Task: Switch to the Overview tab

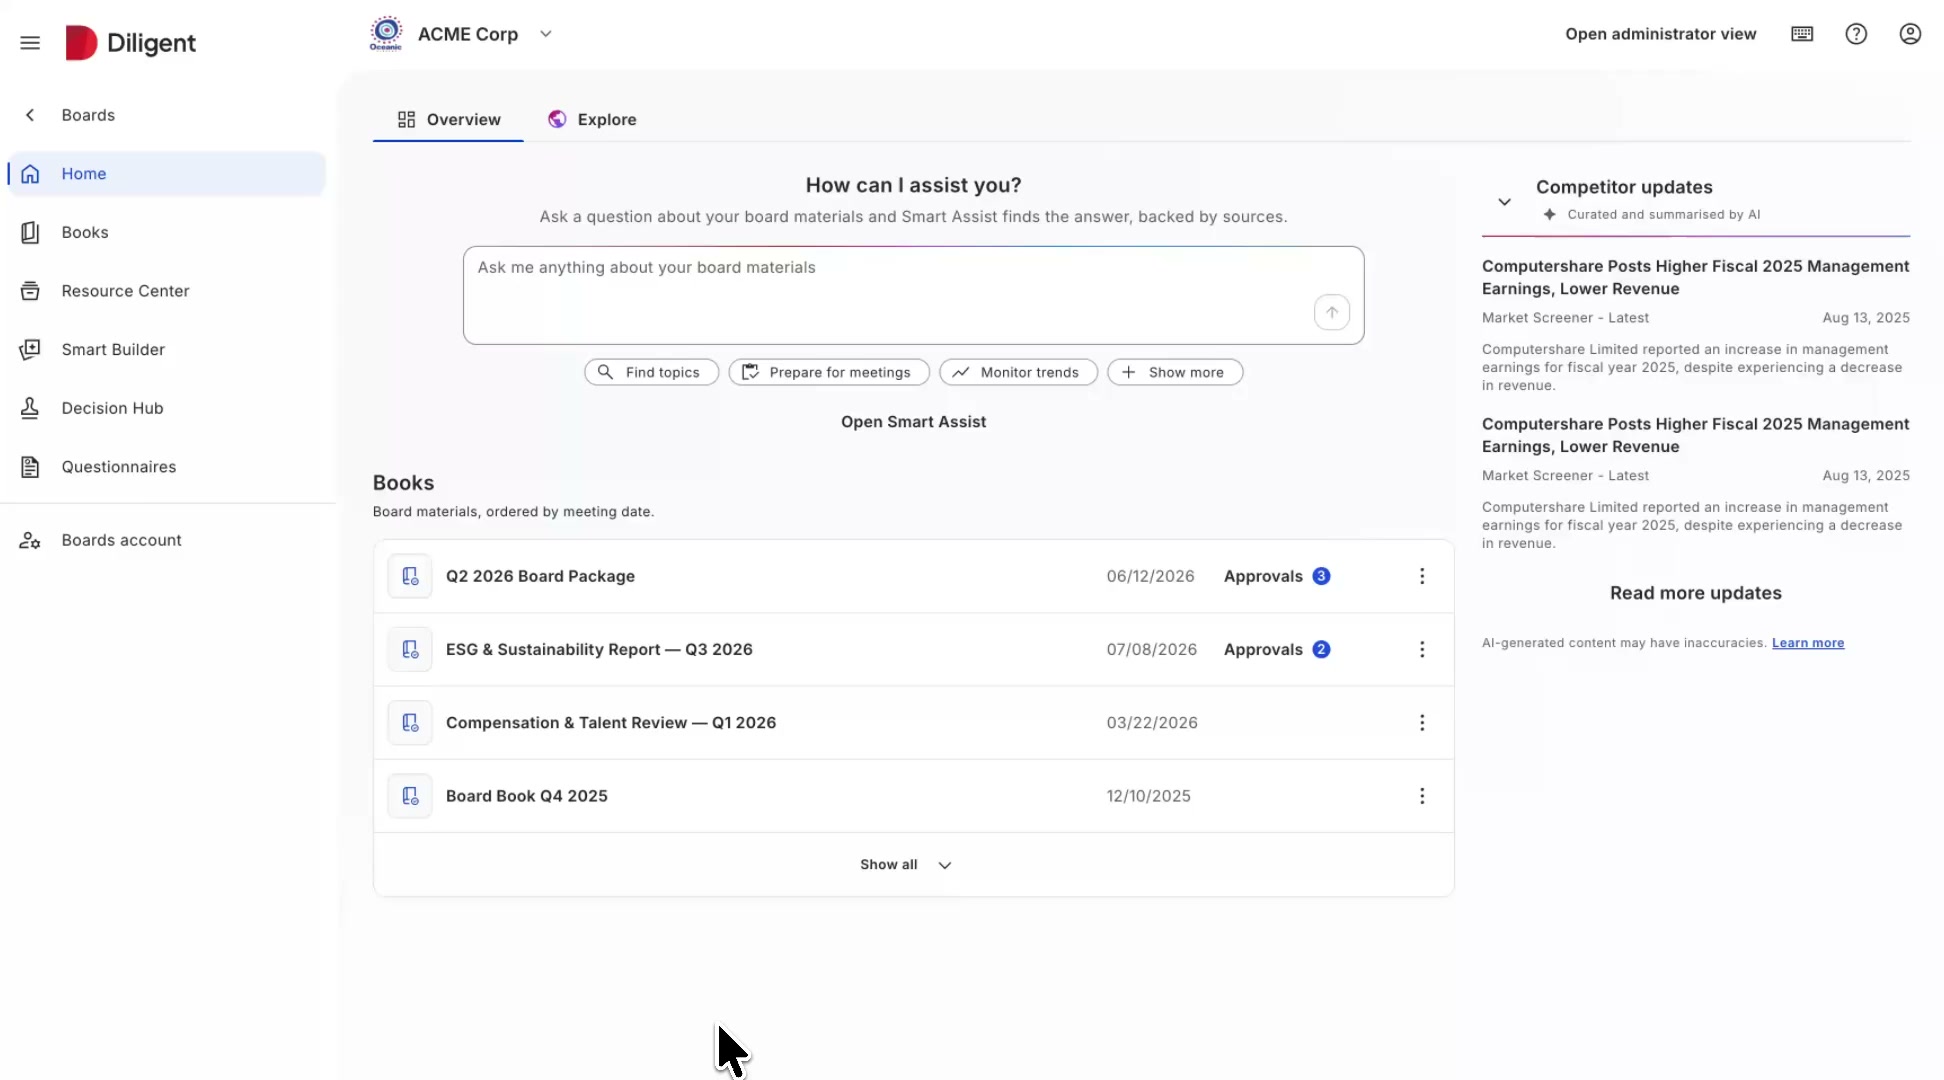Action: click(448, 119)
